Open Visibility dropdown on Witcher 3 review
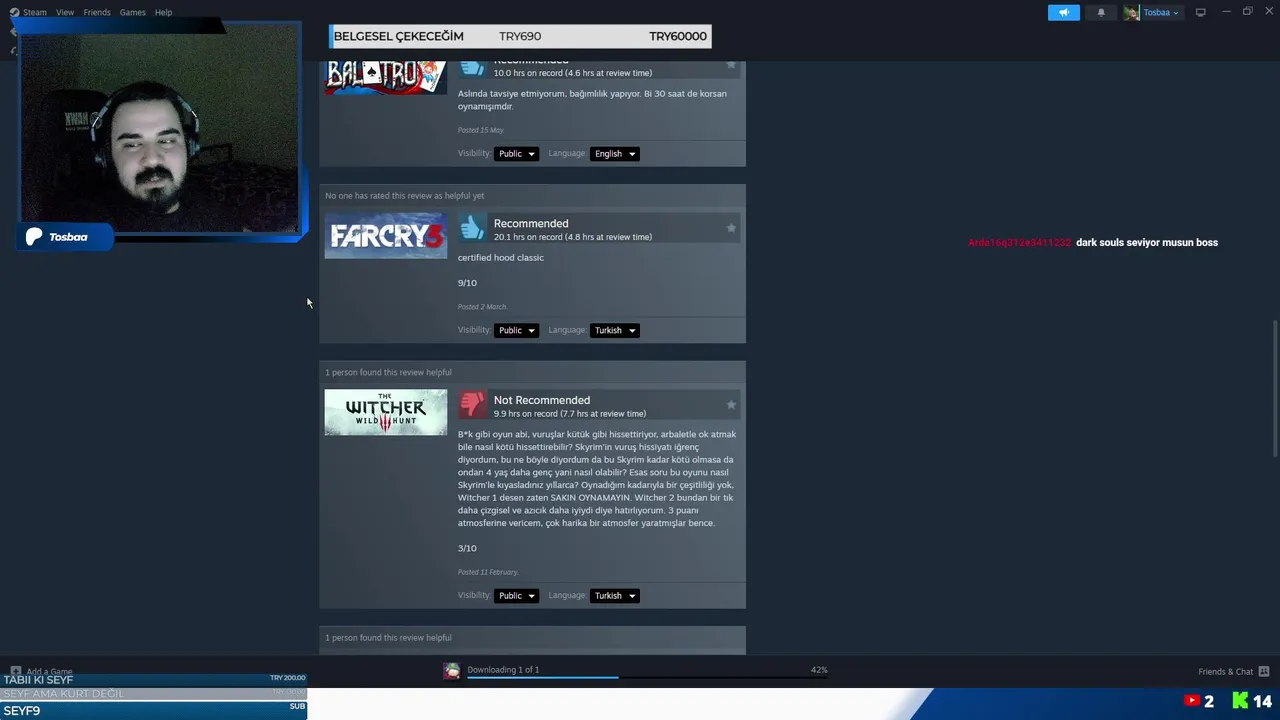1280x720 pixels. point(516,595)
